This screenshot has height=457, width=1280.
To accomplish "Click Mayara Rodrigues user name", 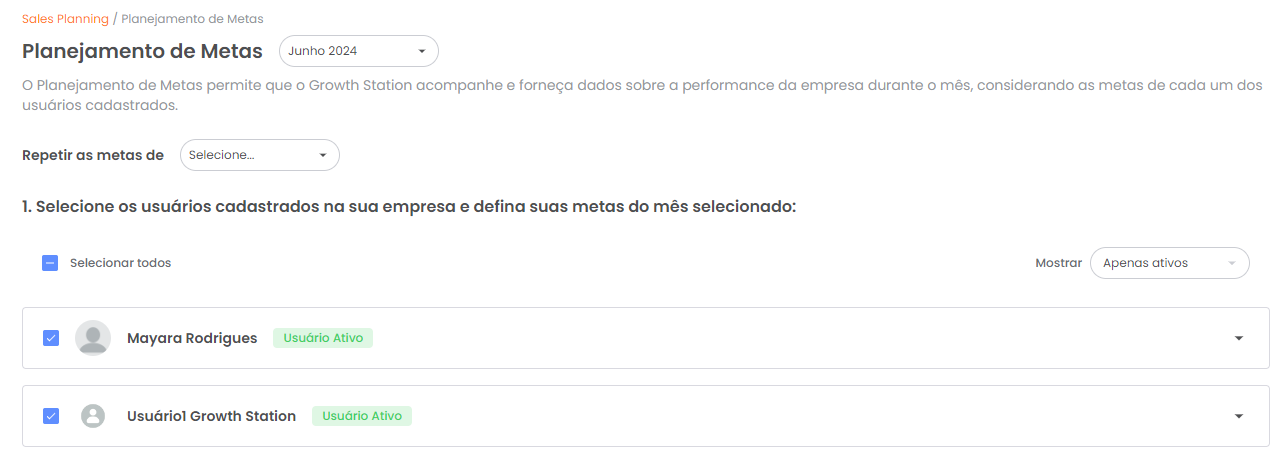I will (192, 338).
